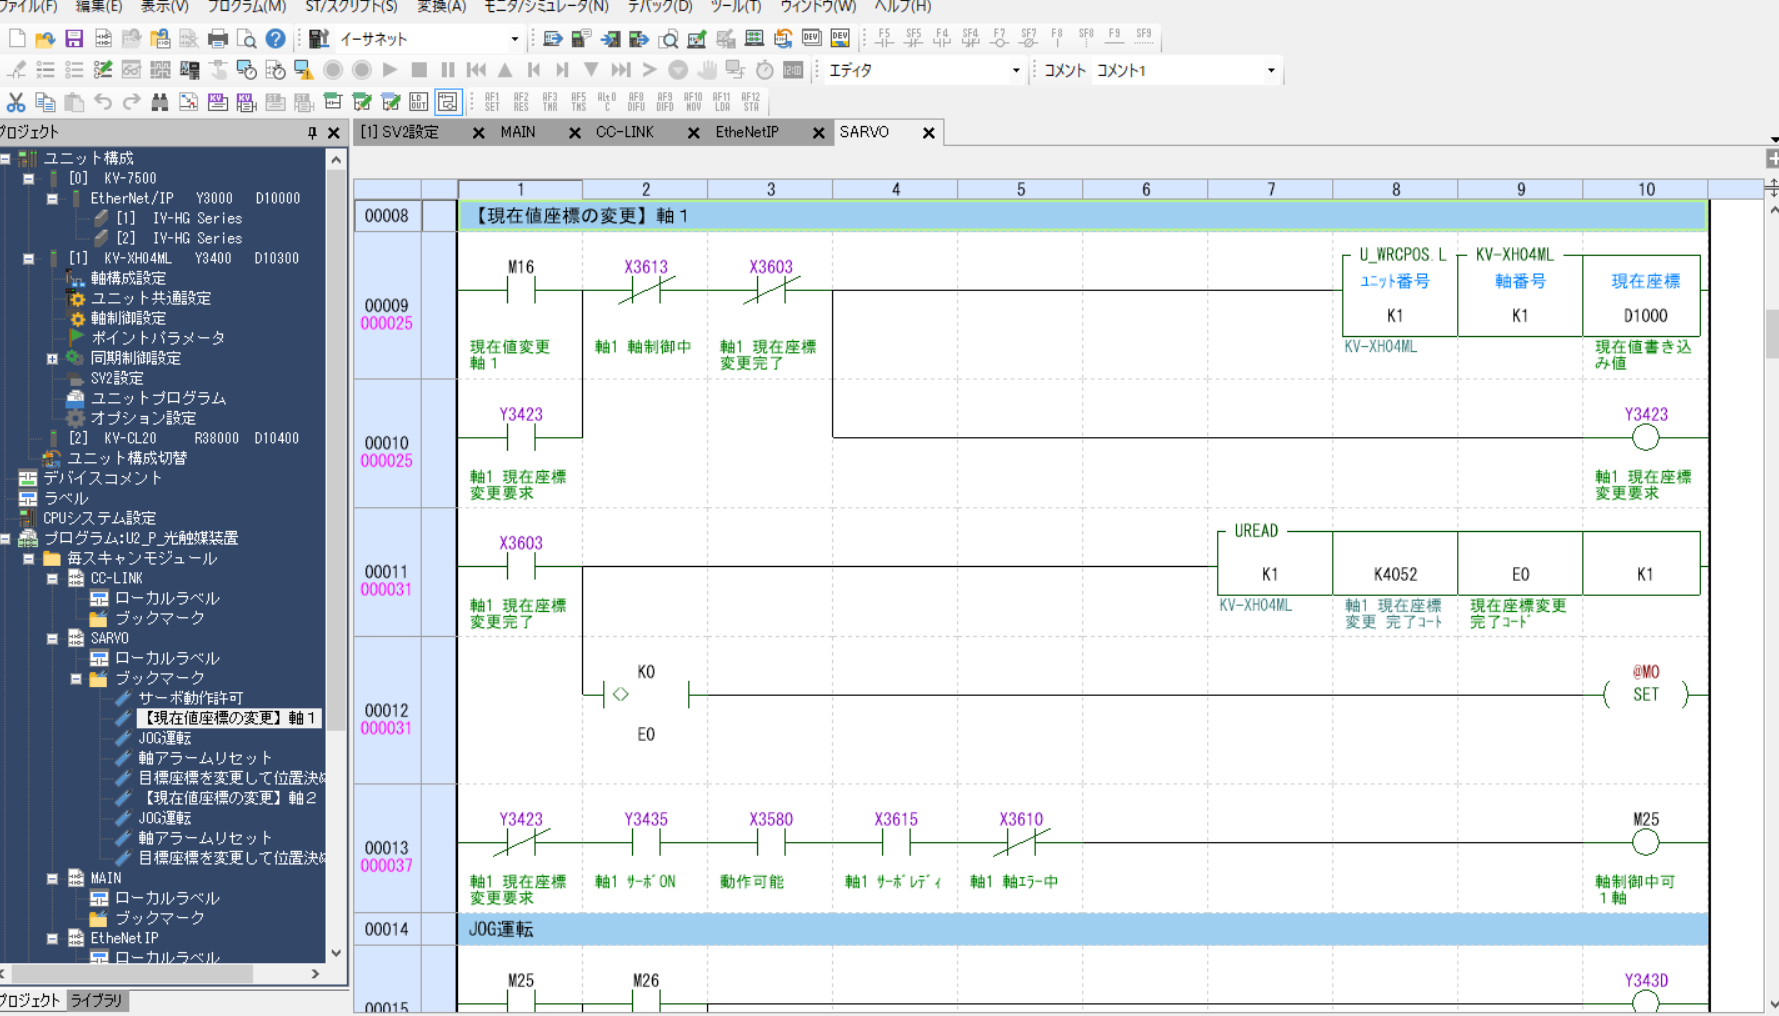This screenshot has height=1016, width=1779.
Task: Click the Undo arrow icon
Action: click(x=102, y=102)
